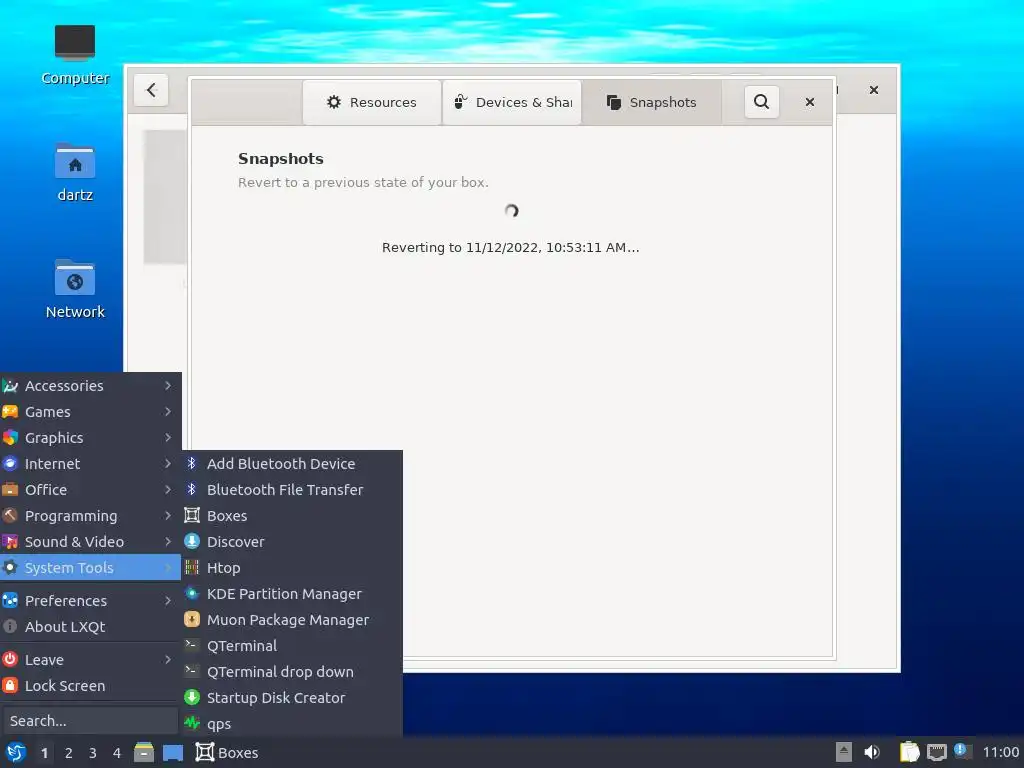Launch Startup Disk Creator
Image resolution: width=1024 pixels, height=768 pixels.
tap(292, 698)
